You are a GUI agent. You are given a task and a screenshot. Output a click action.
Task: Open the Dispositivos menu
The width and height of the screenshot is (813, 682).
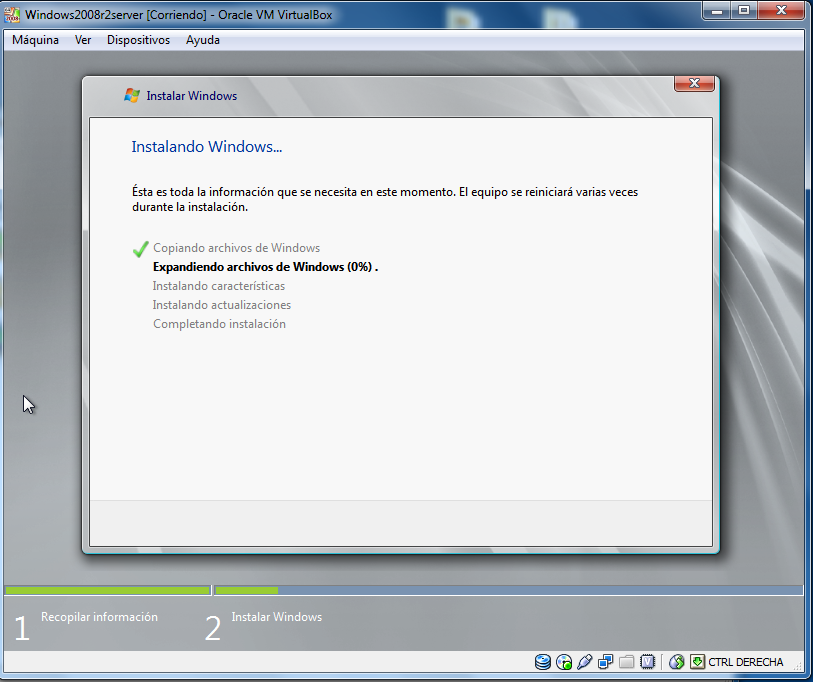pyautogui.click(x=138, y=40)
